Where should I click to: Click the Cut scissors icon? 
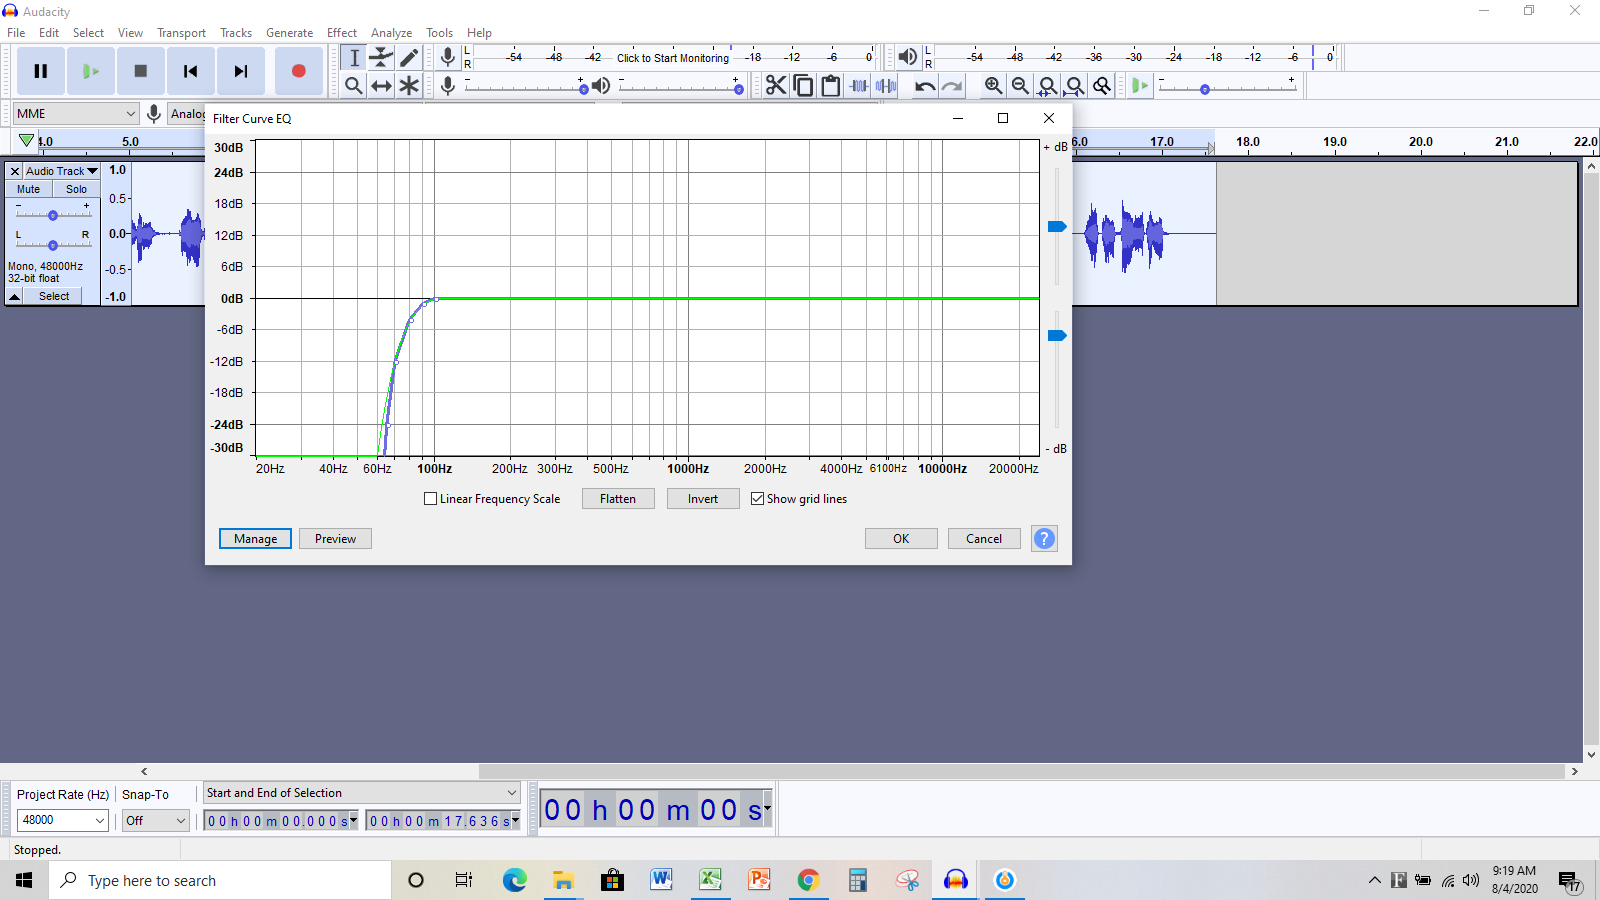(x=776, y=86)
